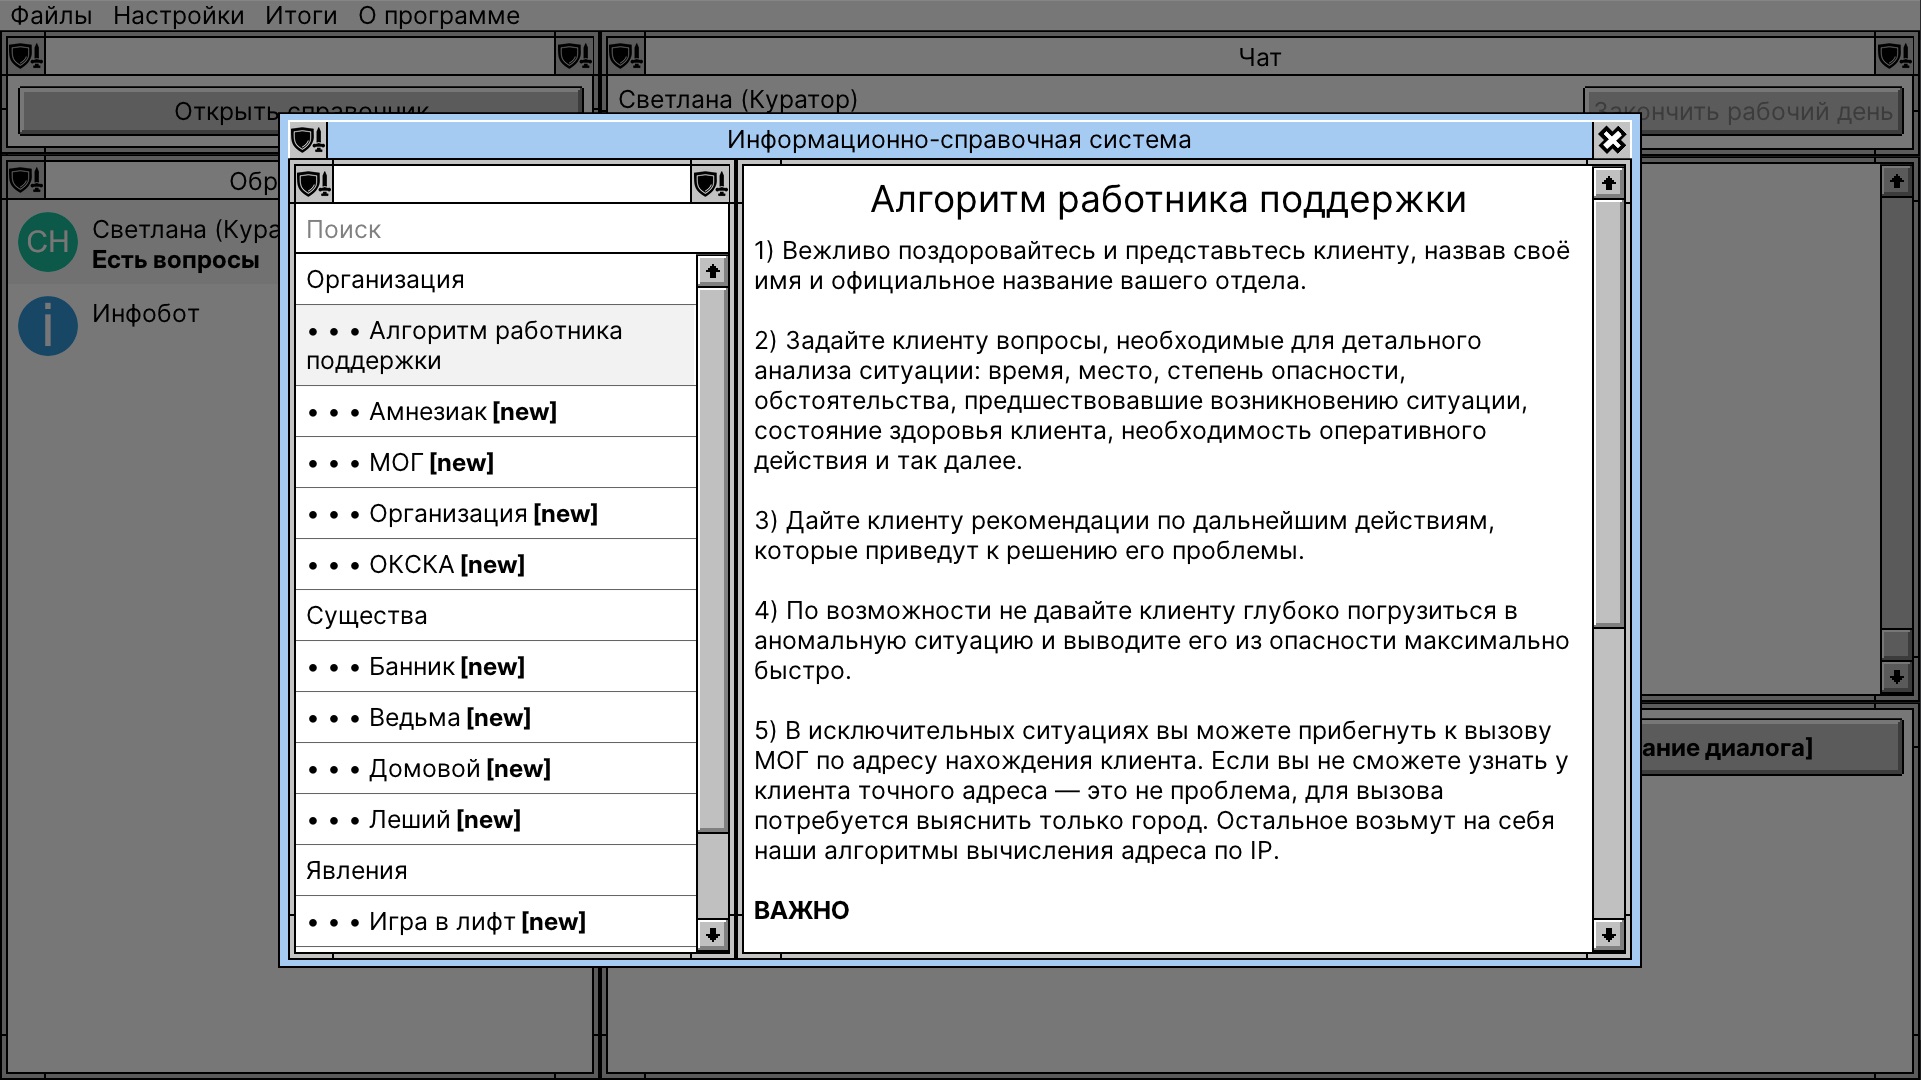Image resolution: width=1921 pixels, height=1080 pixels.
Task: Click article list scroll-up arrow
Action: 712,271
